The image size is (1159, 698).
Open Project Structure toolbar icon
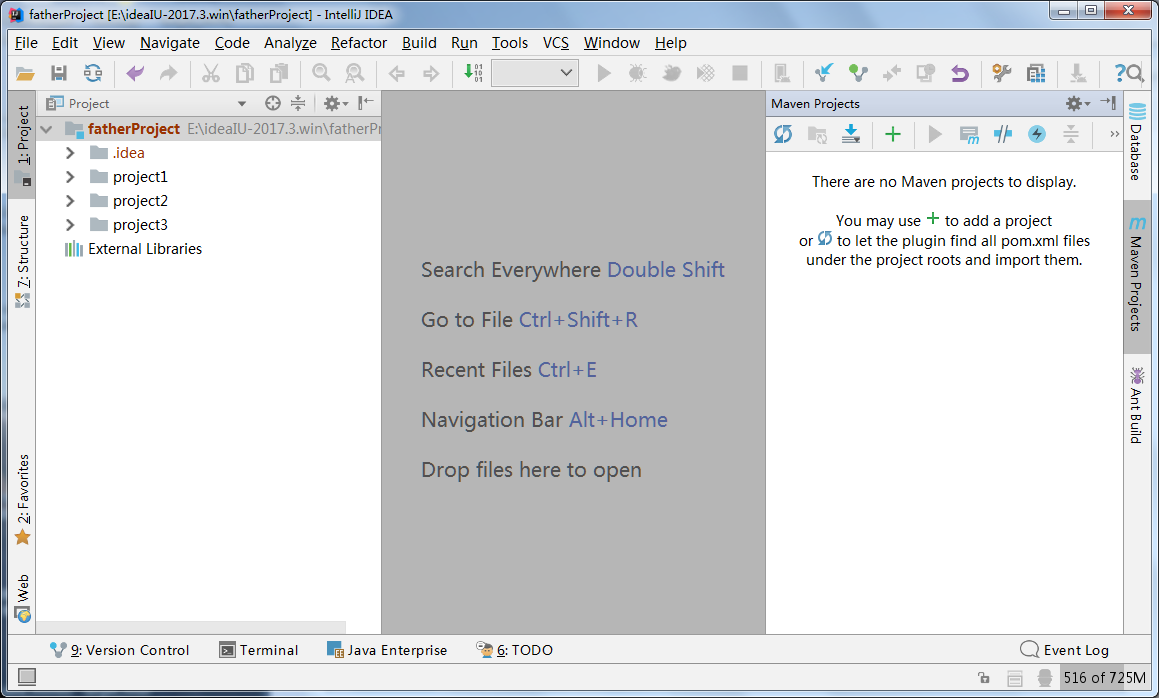tap(1036, 73)
